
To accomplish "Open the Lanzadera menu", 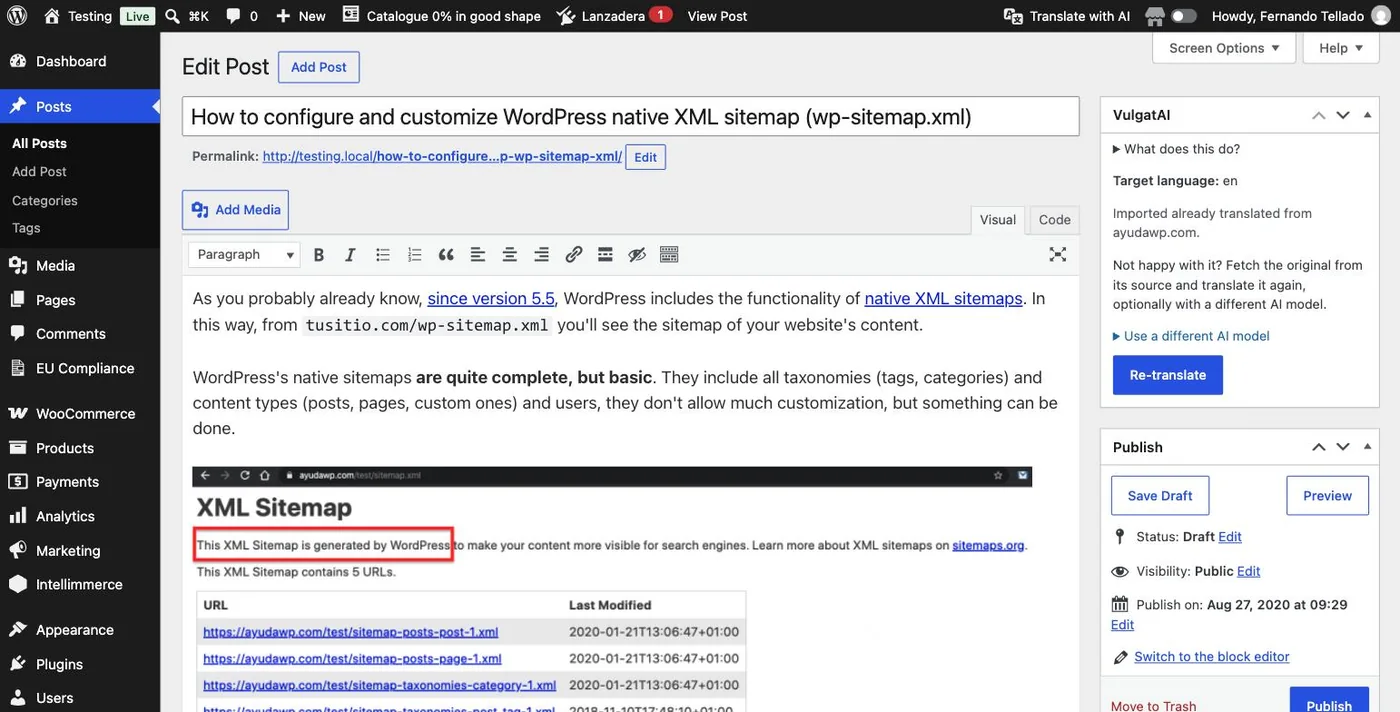I will pyautogui.click(x=614, y=16).
